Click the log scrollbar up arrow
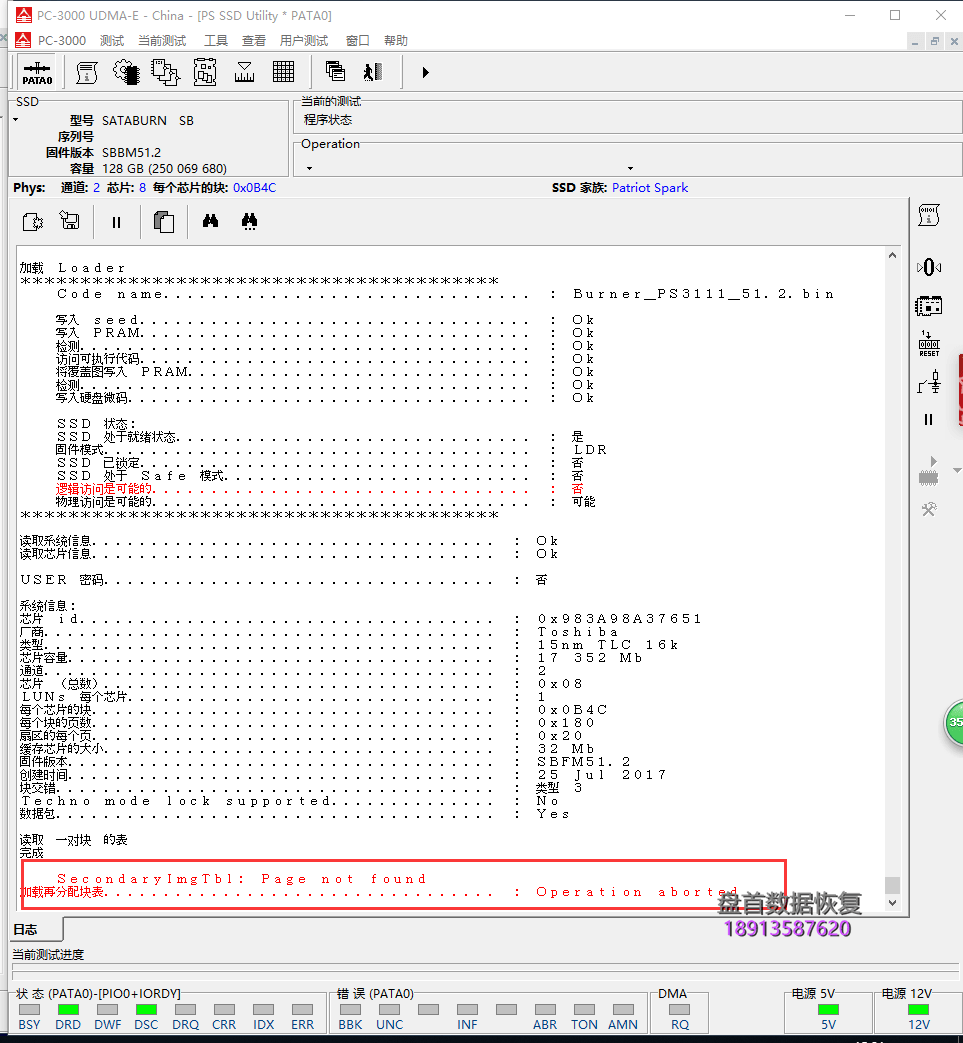The image size is (963, 1043). tap(893, 255)
